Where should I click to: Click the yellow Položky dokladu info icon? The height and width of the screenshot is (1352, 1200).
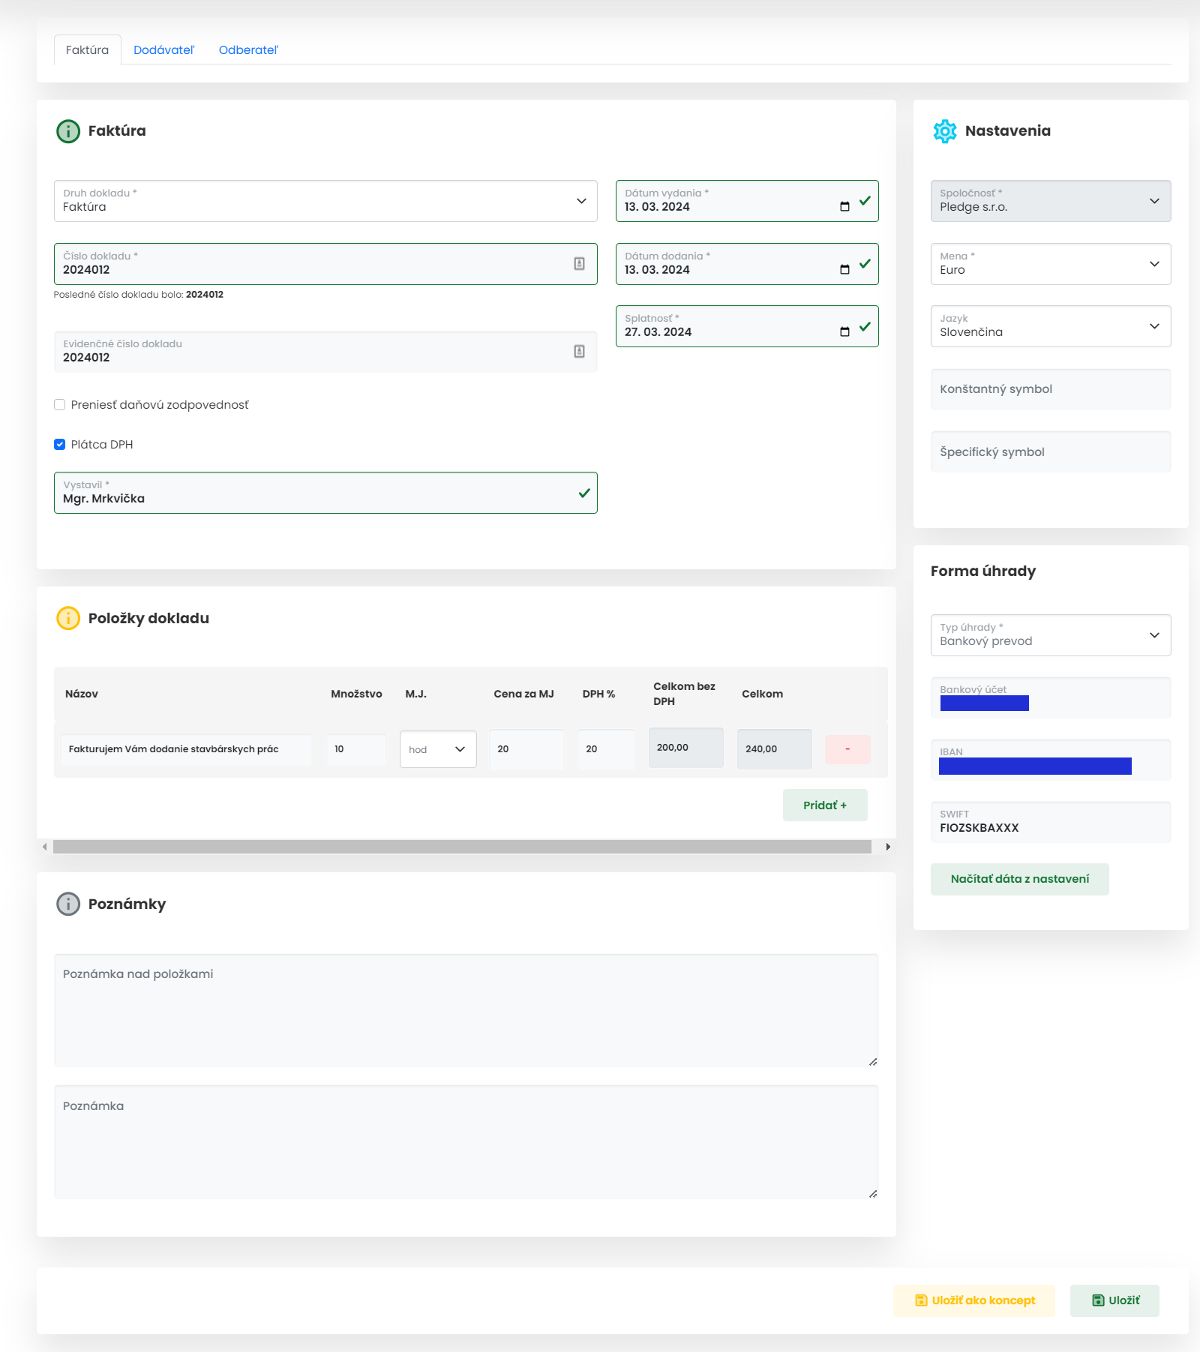[x=68, y=618]
